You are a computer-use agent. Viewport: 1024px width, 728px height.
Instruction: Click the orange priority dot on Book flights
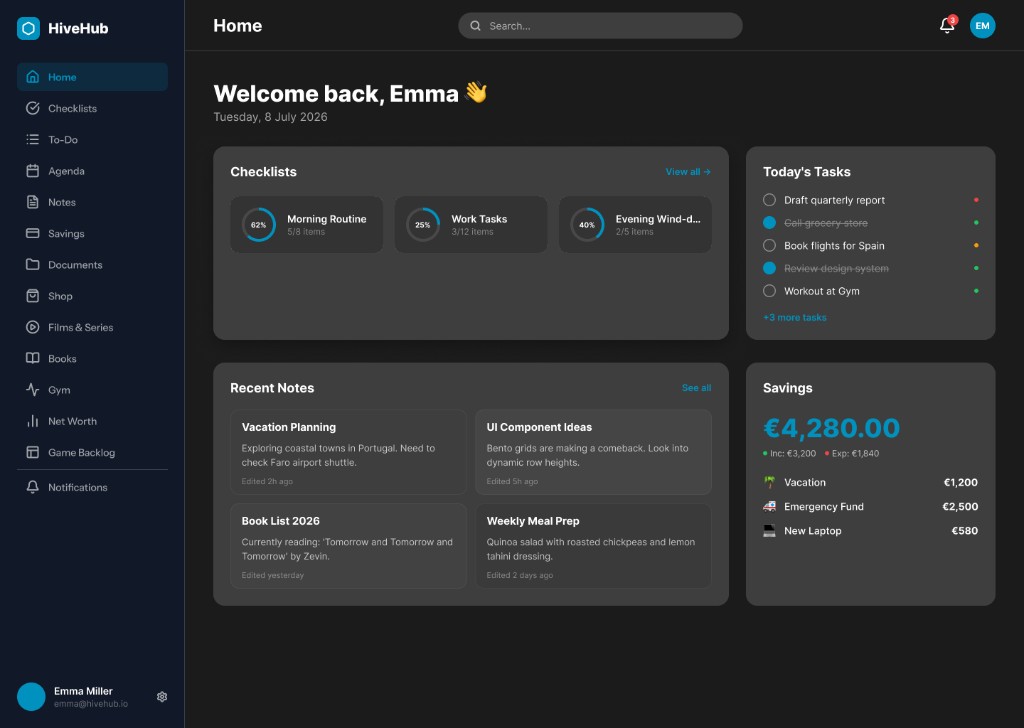(976, 245)
